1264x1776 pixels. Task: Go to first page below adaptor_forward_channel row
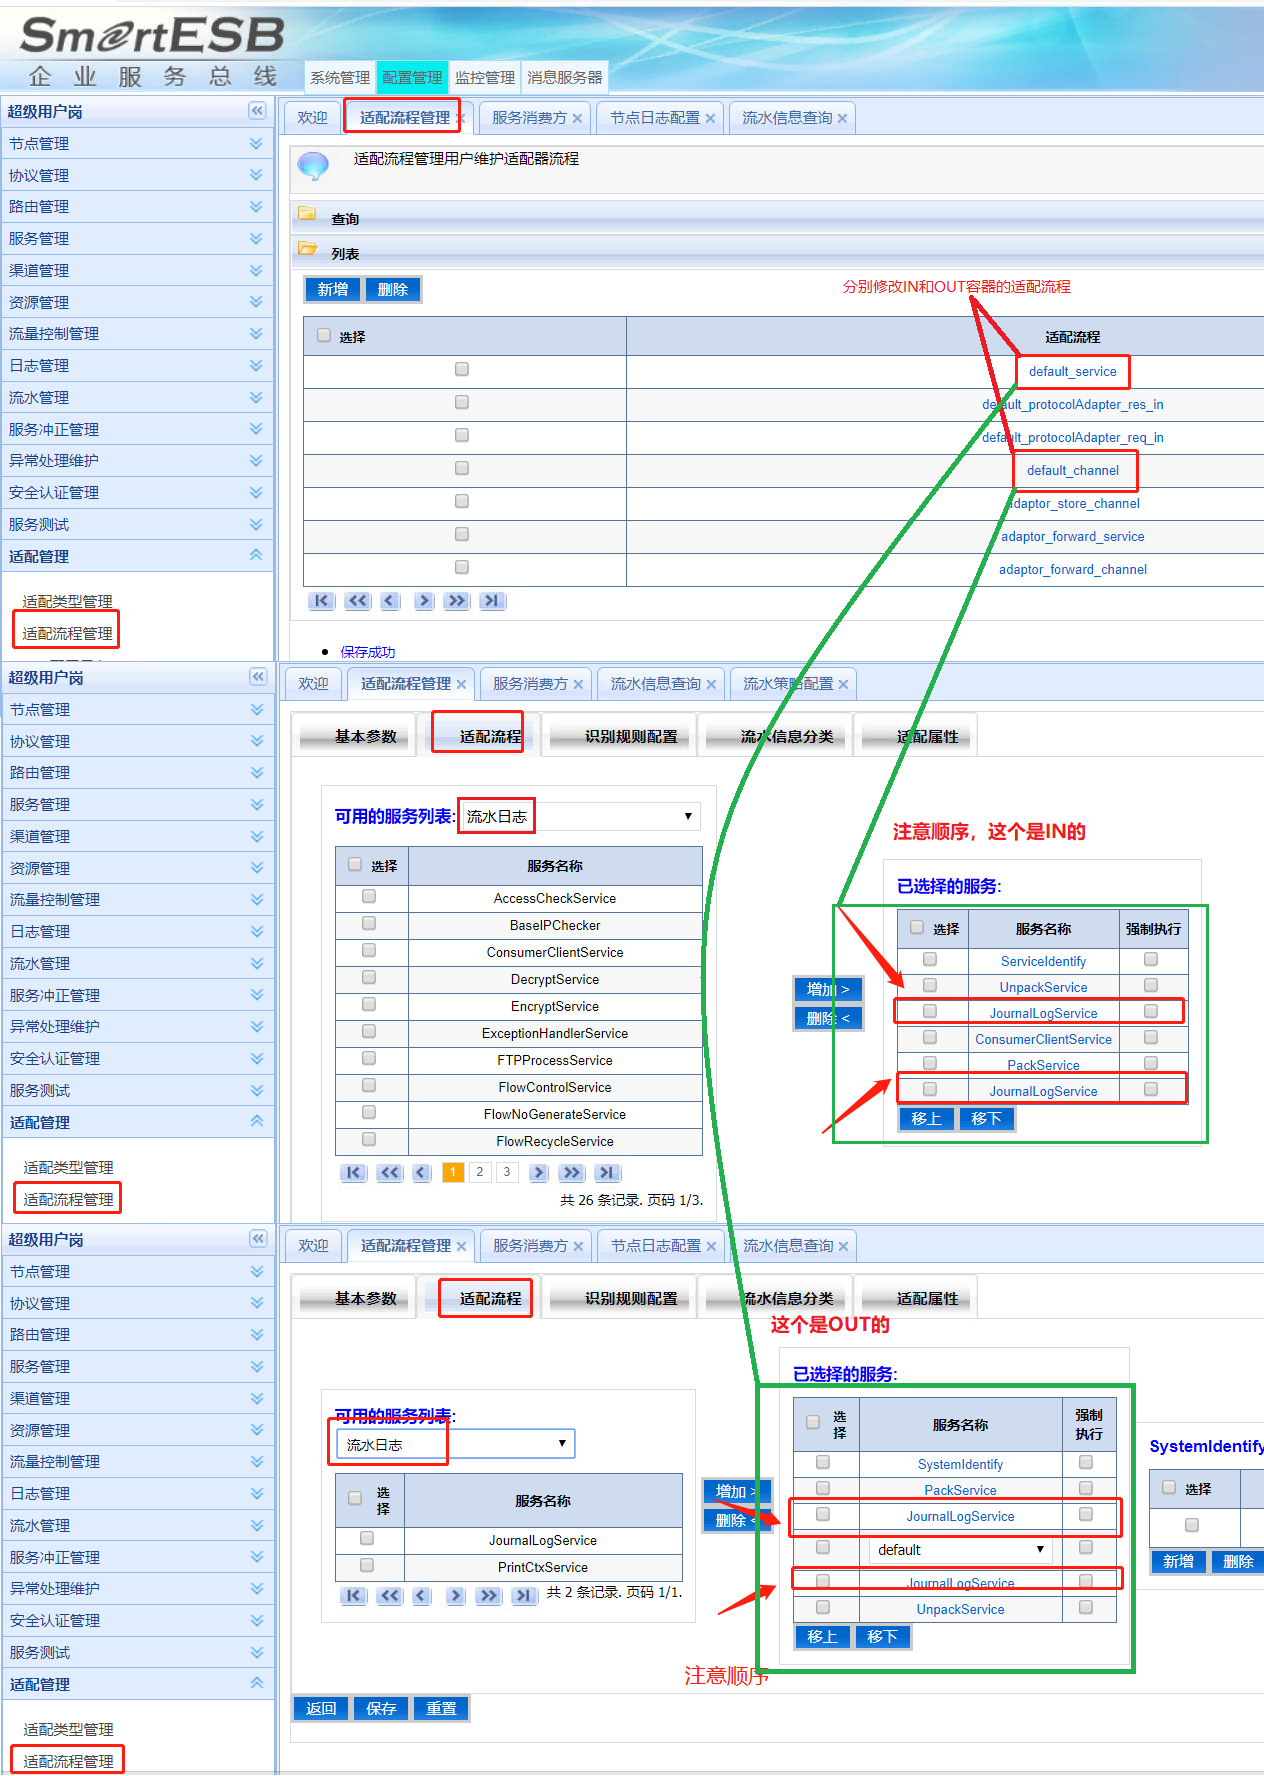click(x=321, y=601)
